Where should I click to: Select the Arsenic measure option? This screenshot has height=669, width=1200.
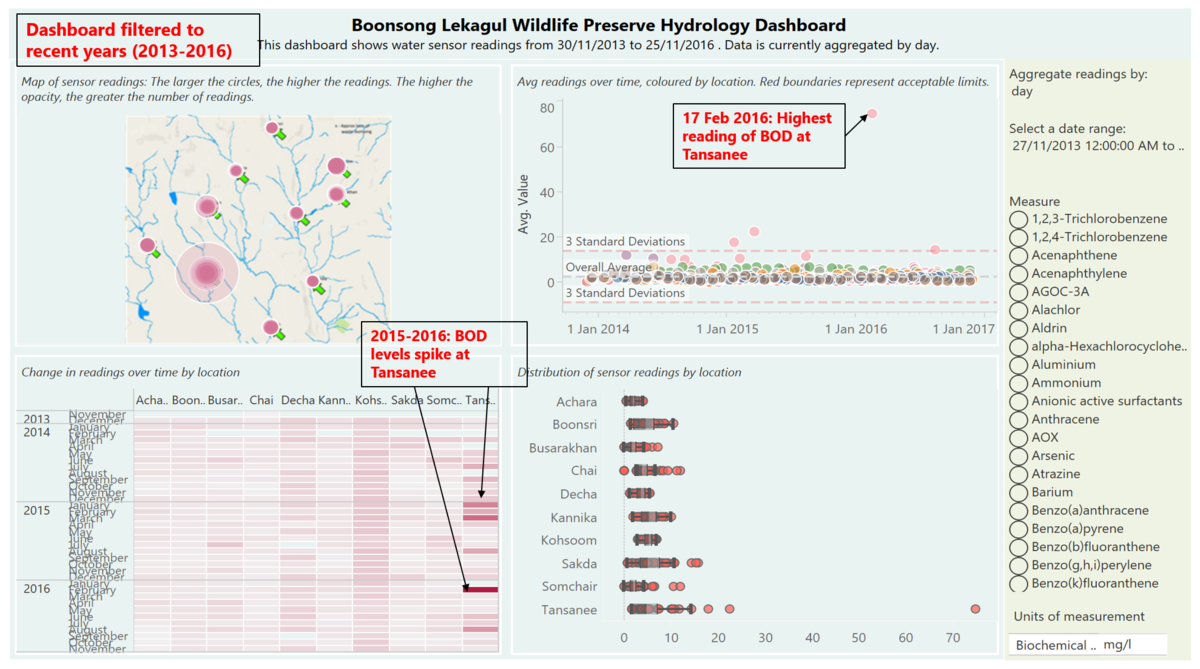coord(1019,456)
